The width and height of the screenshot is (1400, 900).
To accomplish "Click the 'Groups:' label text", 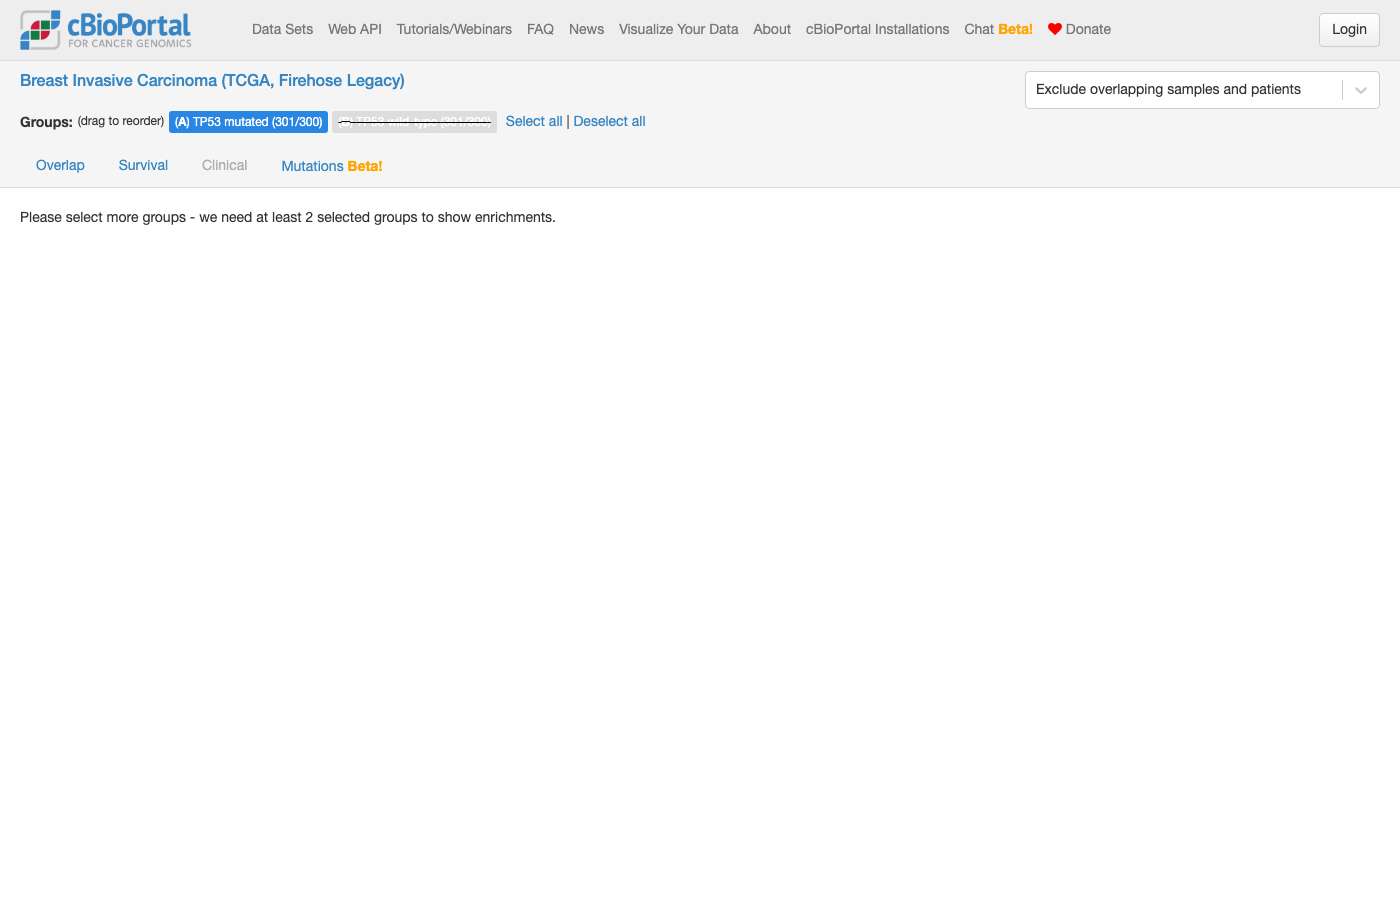I will coord(46,122).
